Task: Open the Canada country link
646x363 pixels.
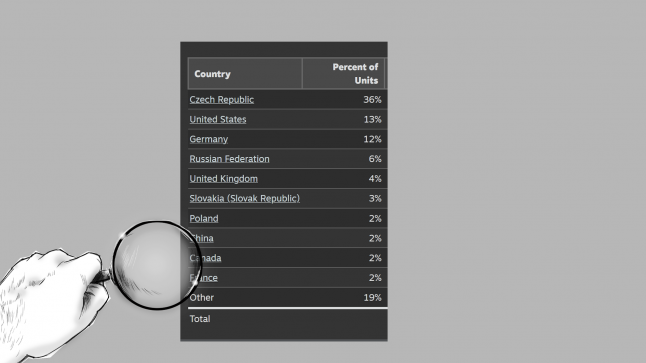Action: click(206, 258)
